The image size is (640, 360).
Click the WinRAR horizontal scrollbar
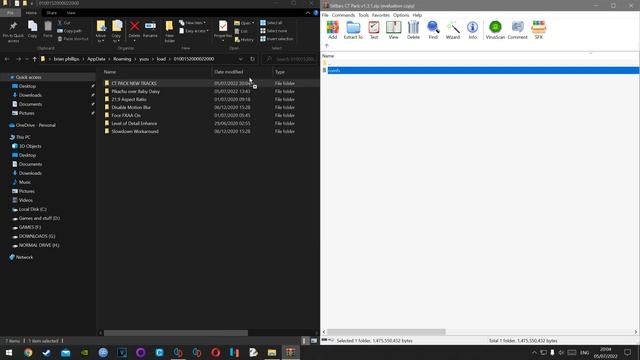[x=386, y=332]
